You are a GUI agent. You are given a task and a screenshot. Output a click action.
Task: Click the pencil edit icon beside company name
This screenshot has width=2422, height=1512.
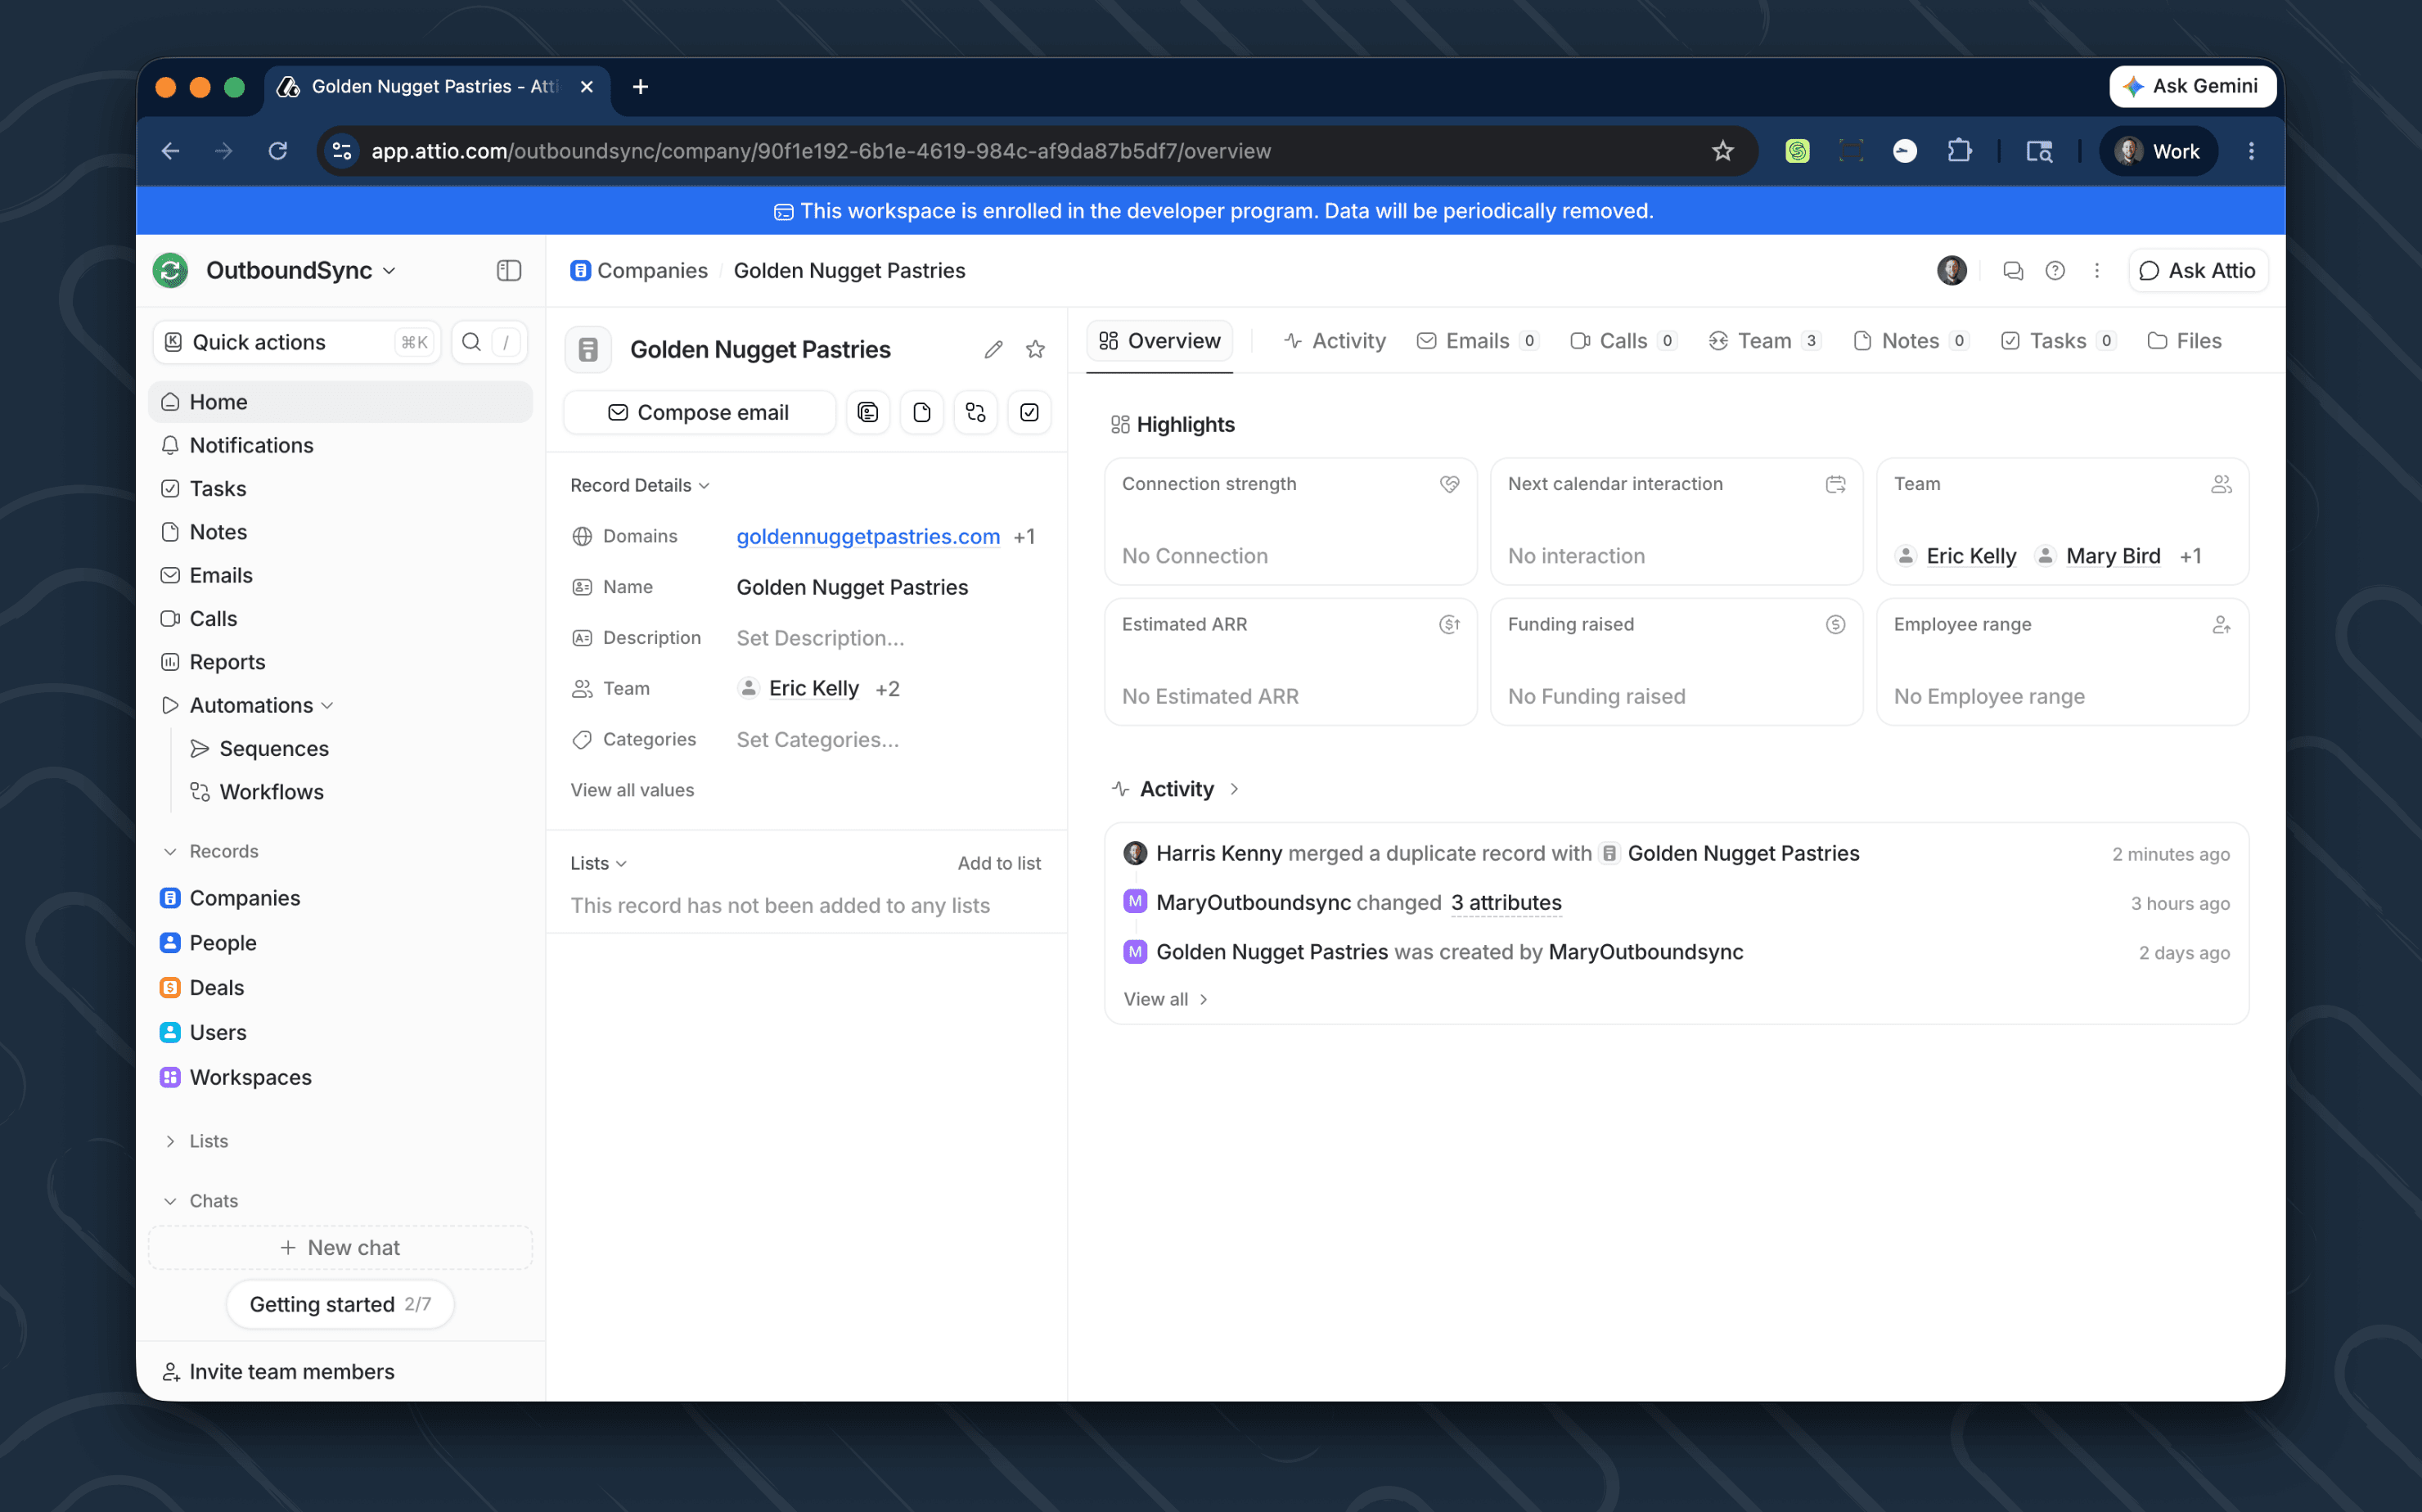(993, 349)
